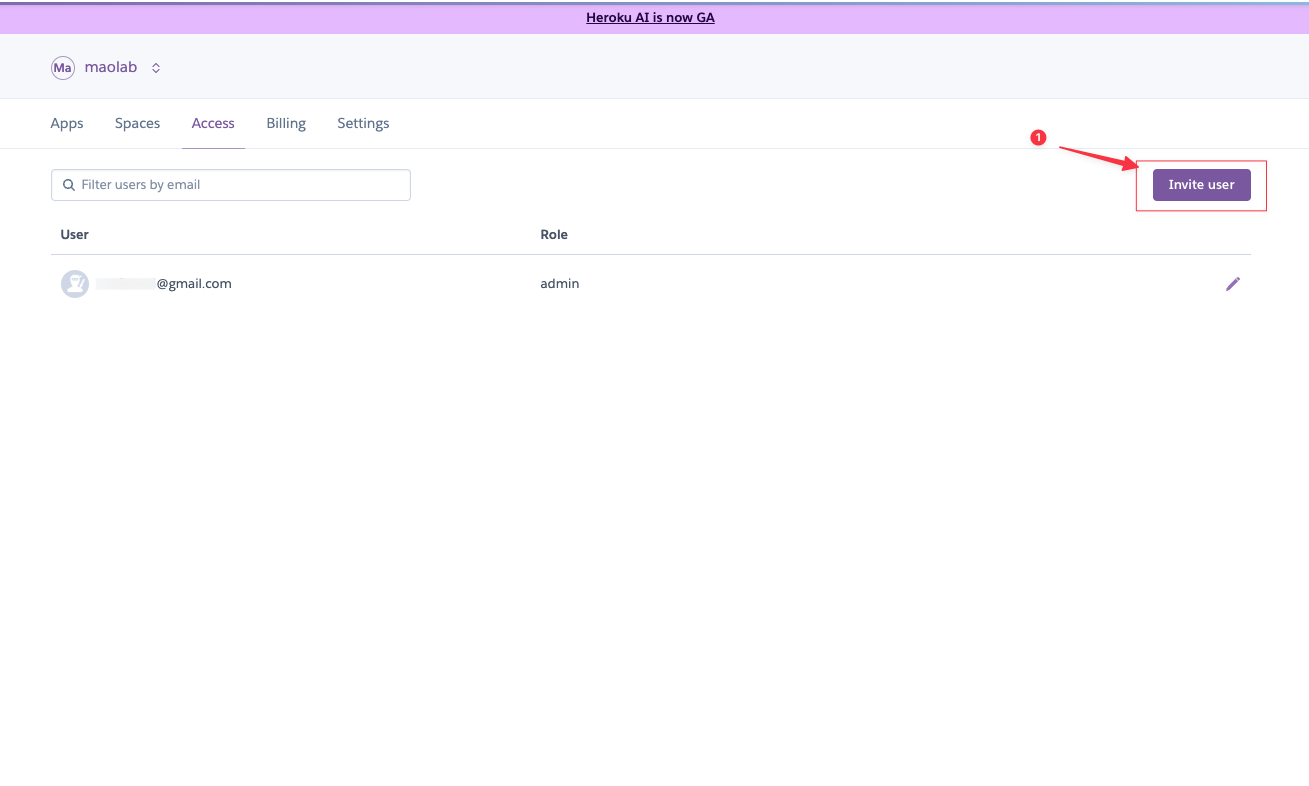Click the User column header
Image resolution: width=1309 pixels, height=786 pixels.
pyautogui.click(x=75, y=235)
